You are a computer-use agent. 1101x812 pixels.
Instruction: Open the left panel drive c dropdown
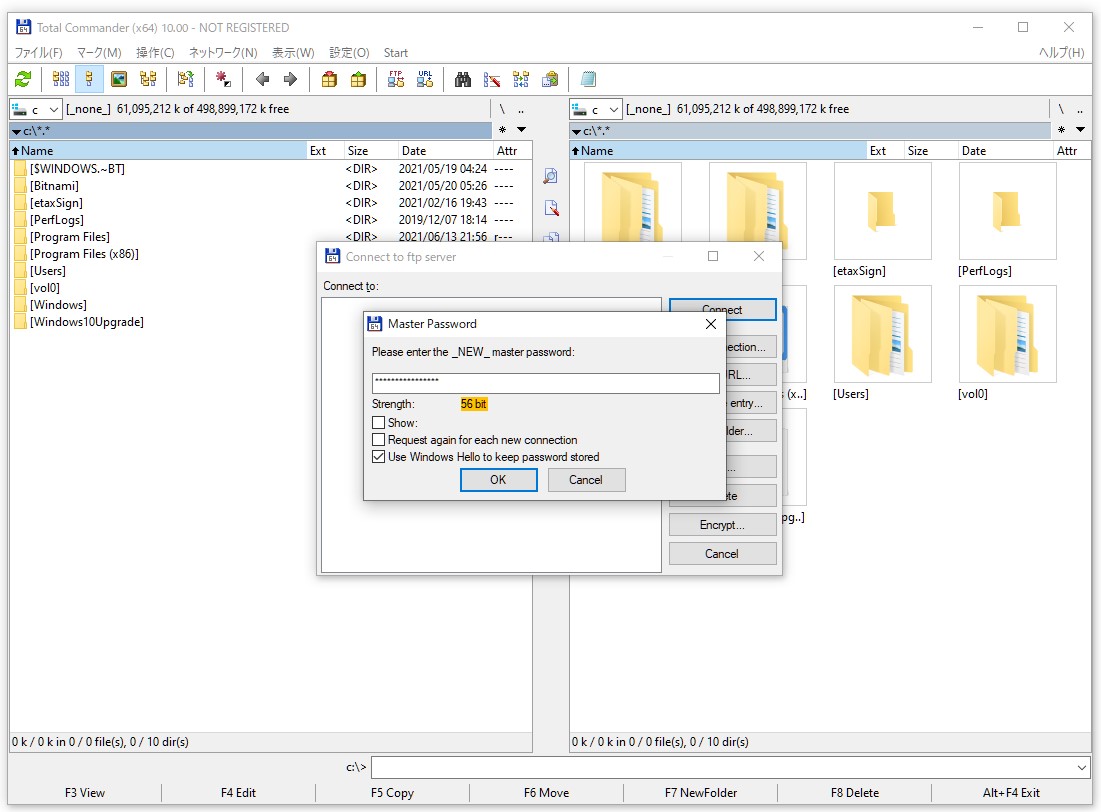36,110
